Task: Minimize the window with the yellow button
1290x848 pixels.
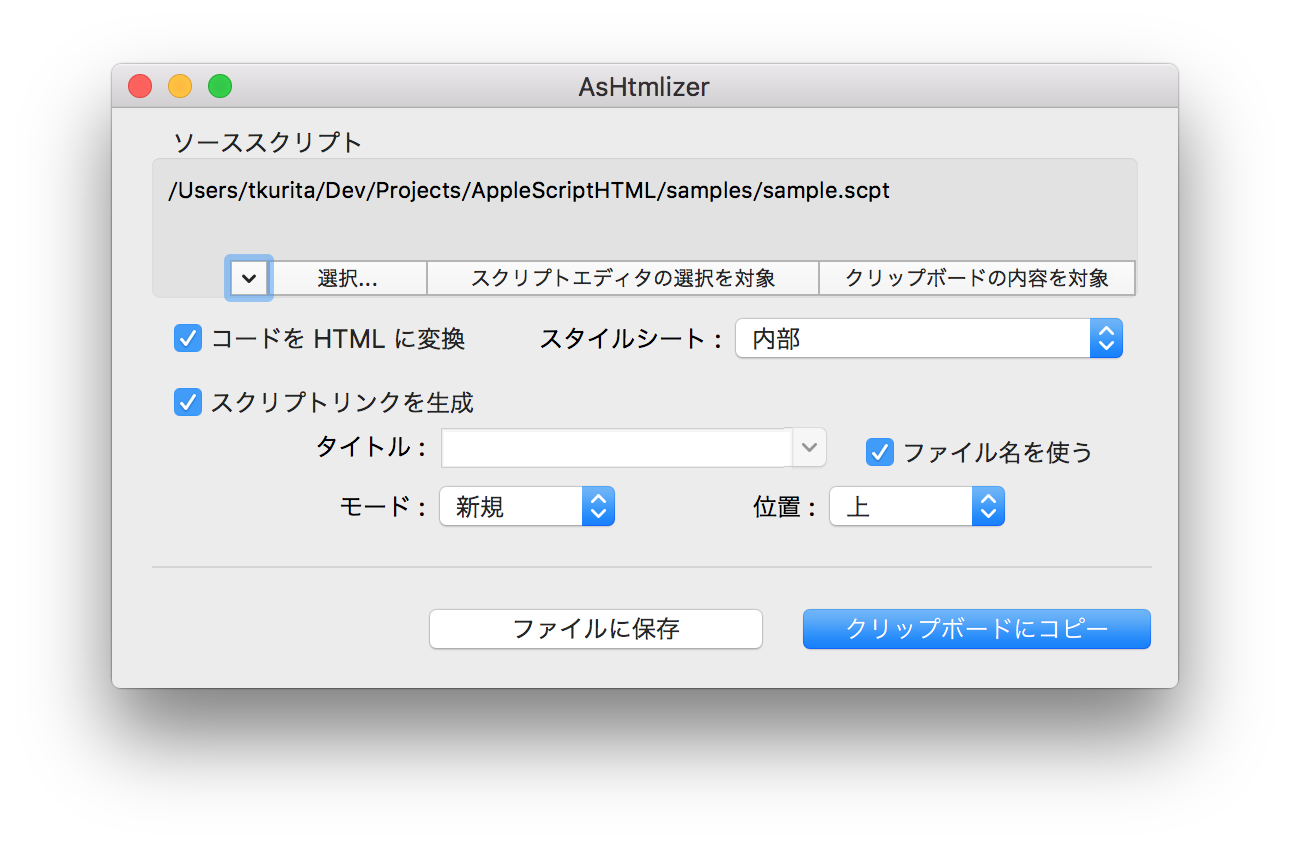Action: point(180,87)
